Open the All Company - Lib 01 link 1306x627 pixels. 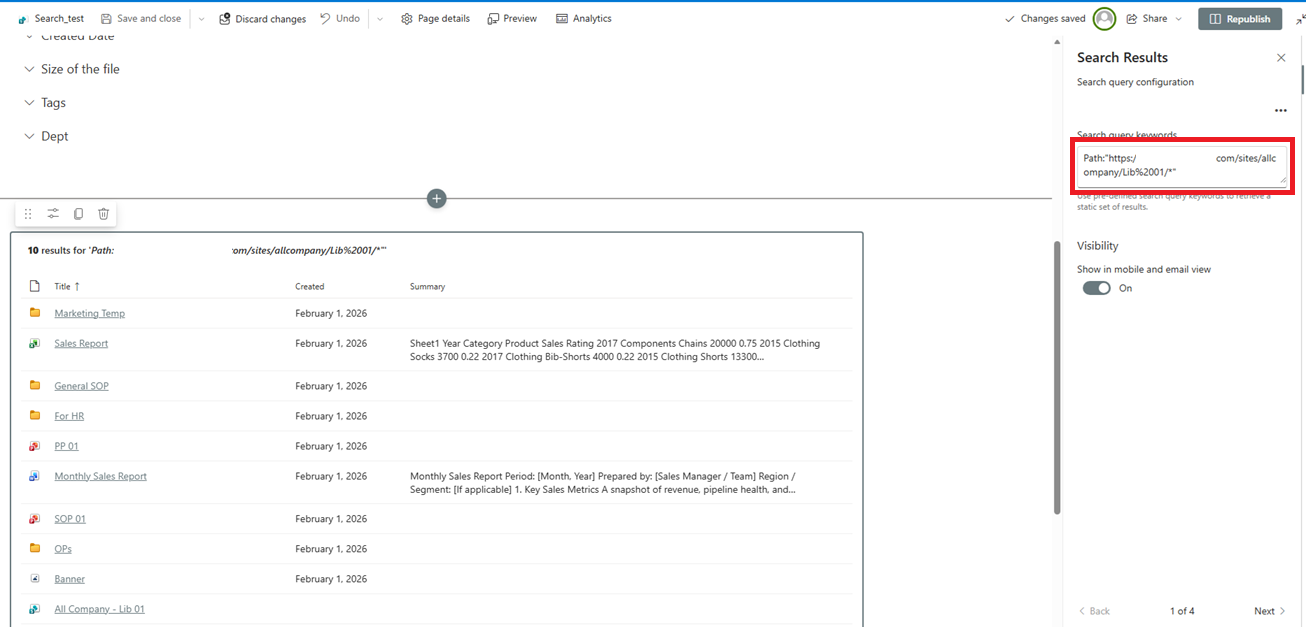[99, 609]
